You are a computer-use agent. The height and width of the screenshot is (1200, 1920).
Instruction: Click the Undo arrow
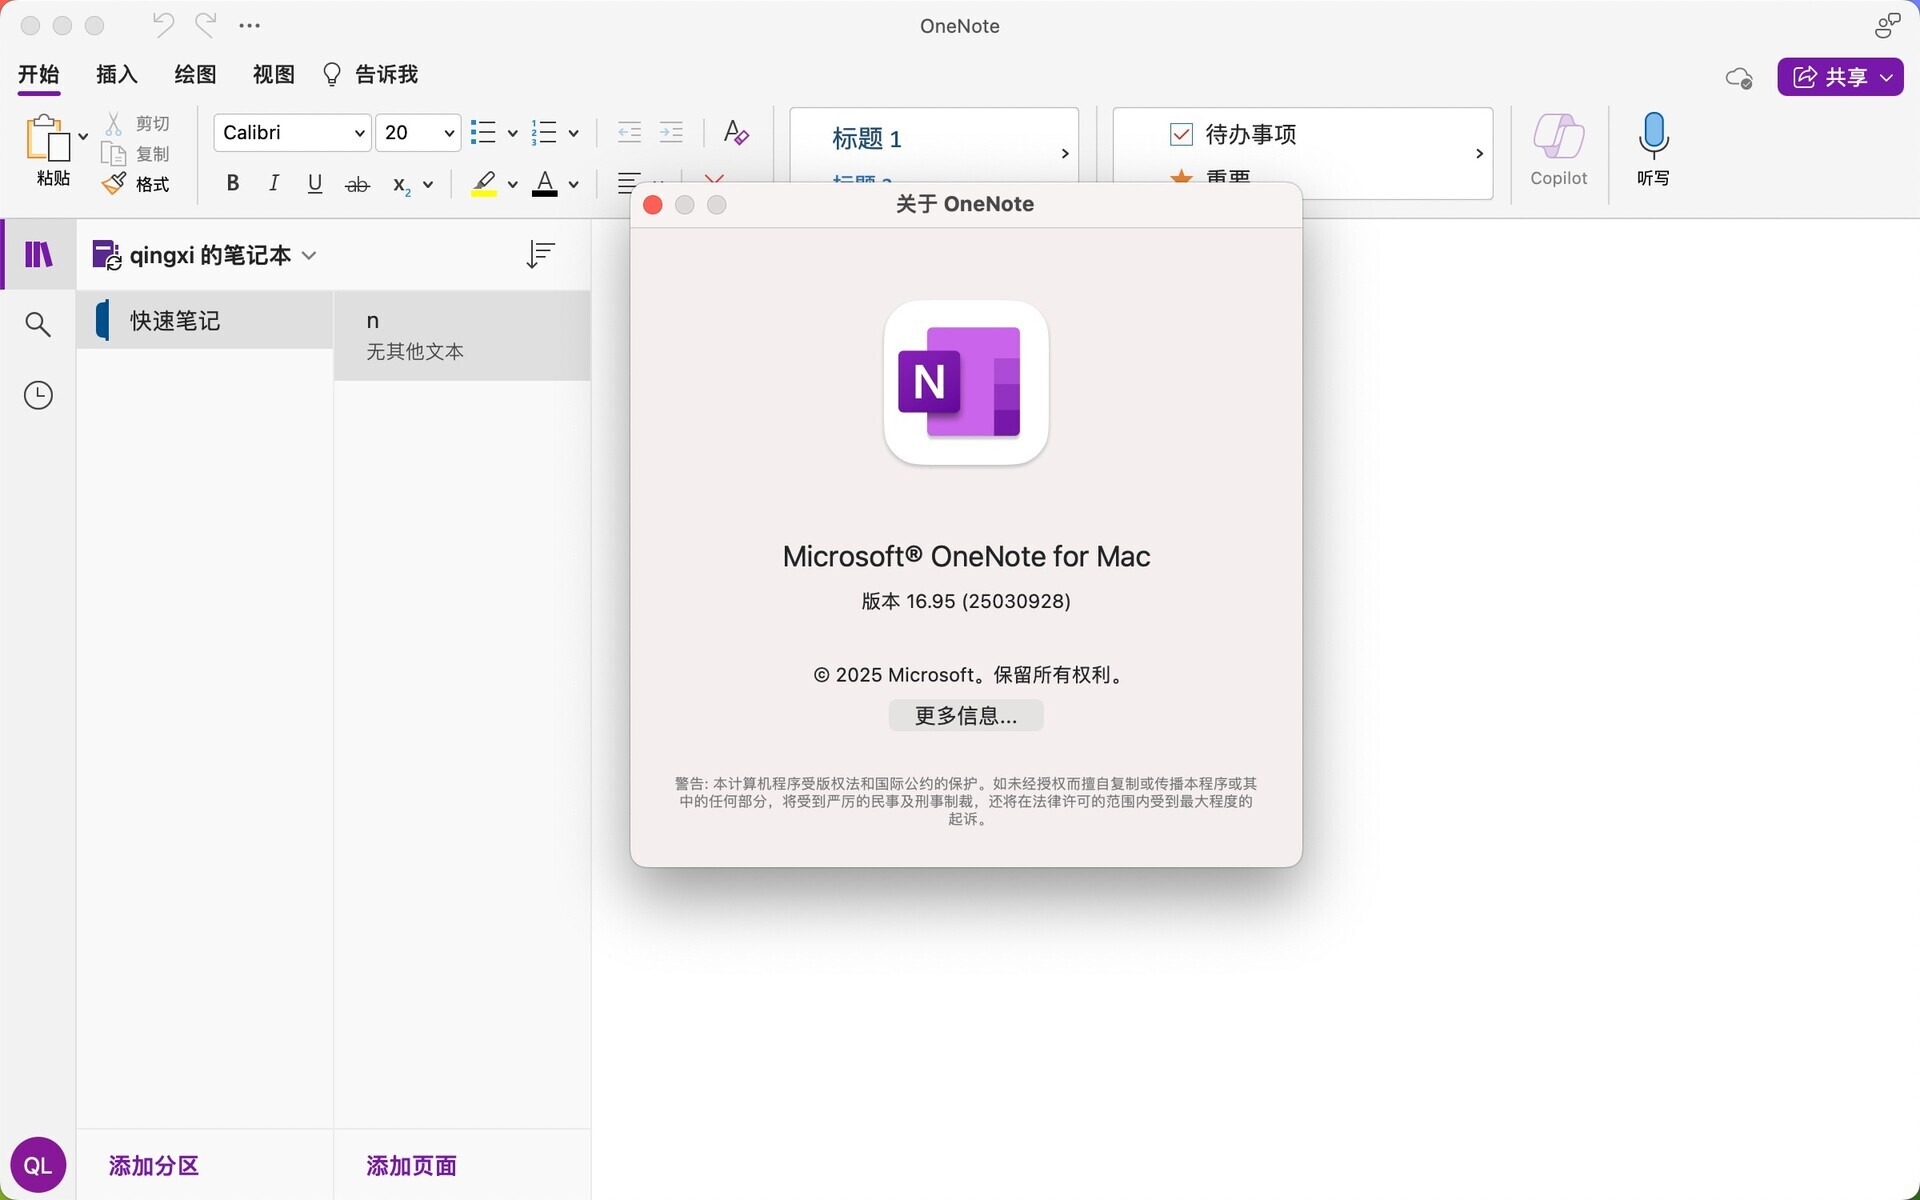coord(163,25)
